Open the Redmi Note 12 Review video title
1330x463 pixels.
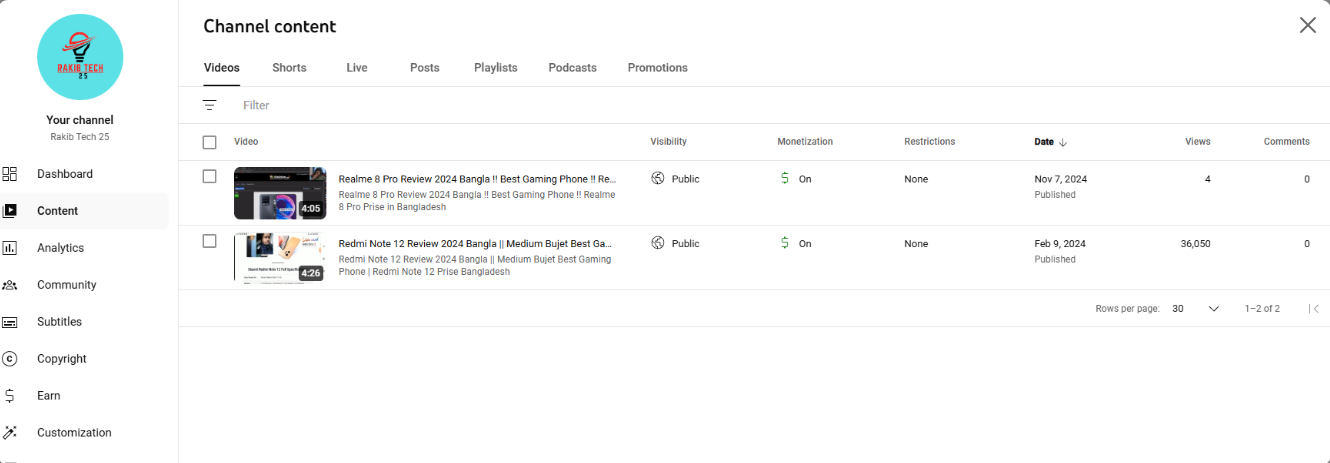click(475, 243)
